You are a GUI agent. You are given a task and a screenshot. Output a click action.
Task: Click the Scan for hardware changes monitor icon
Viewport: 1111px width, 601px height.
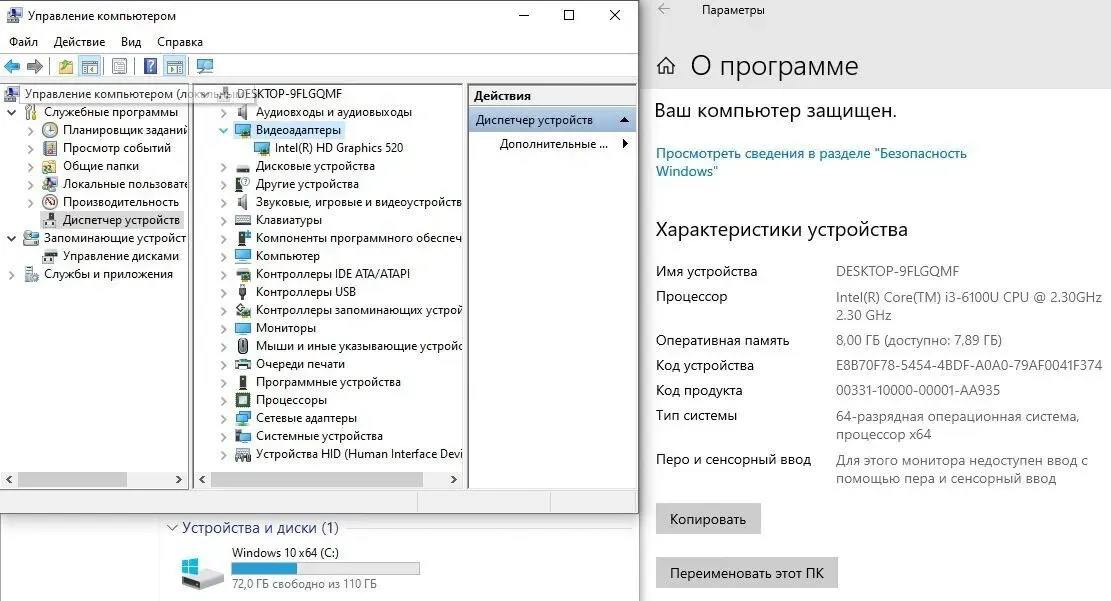(205, 67)
